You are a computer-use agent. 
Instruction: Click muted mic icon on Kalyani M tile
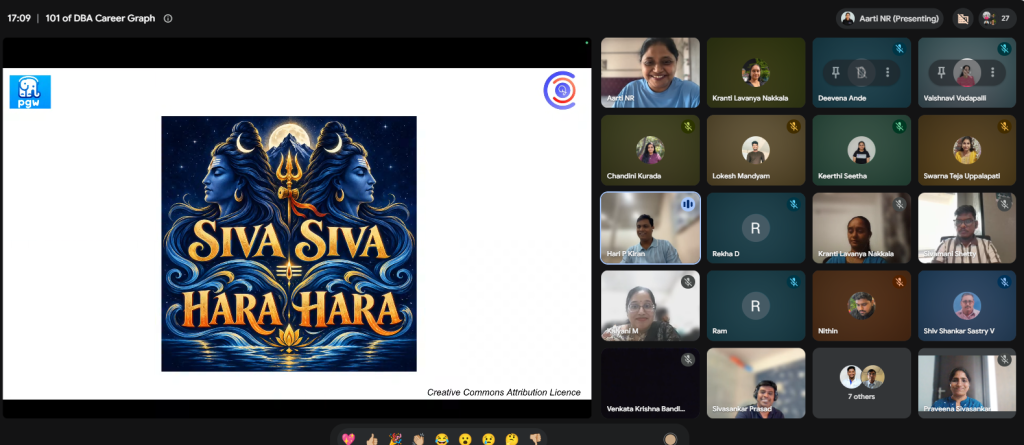pyautogui.click(x=688, y=282)
